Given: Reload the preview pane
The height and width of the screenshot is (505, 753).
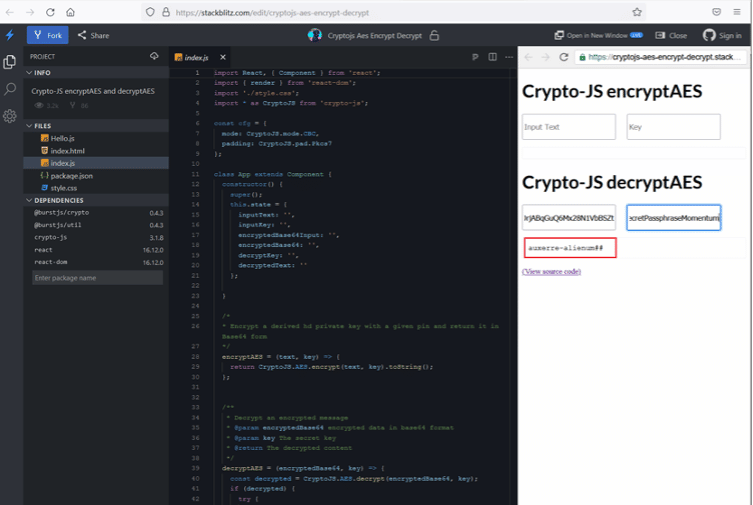Looking at the screenshot, I should [x=564, y=57].
